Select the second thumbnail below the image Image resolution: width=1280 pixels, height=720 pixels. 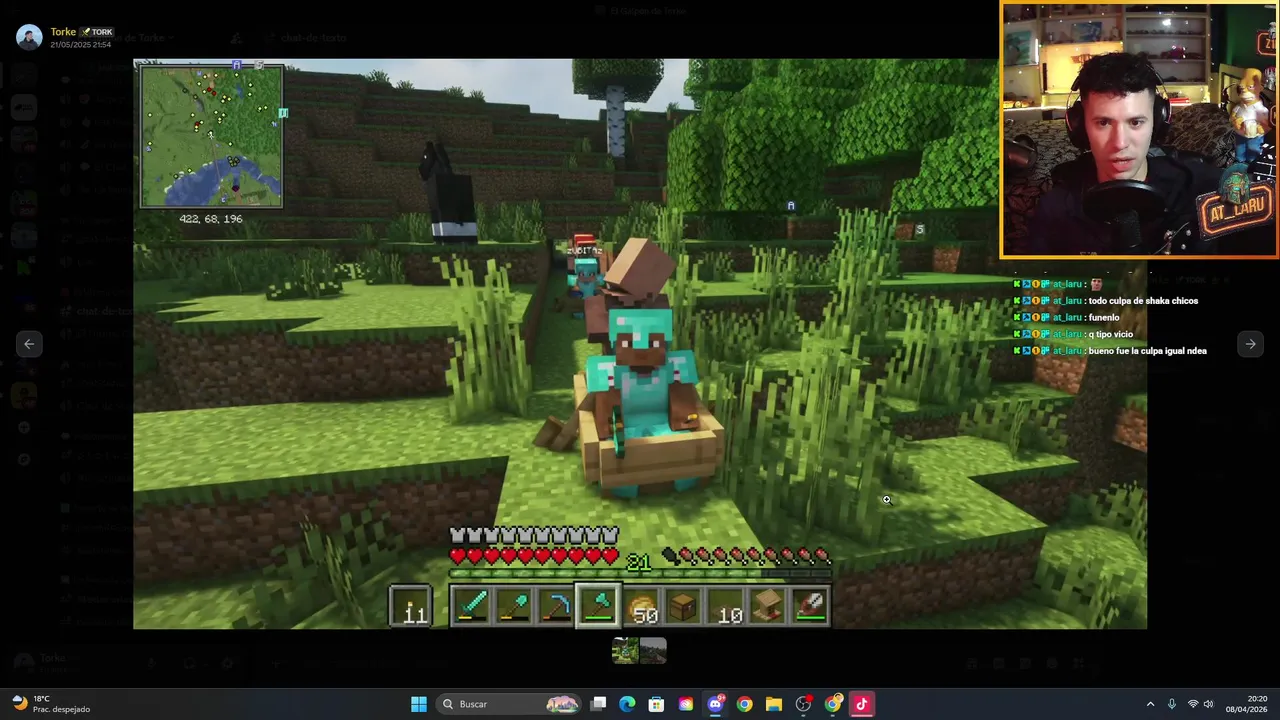pos(653,651)
